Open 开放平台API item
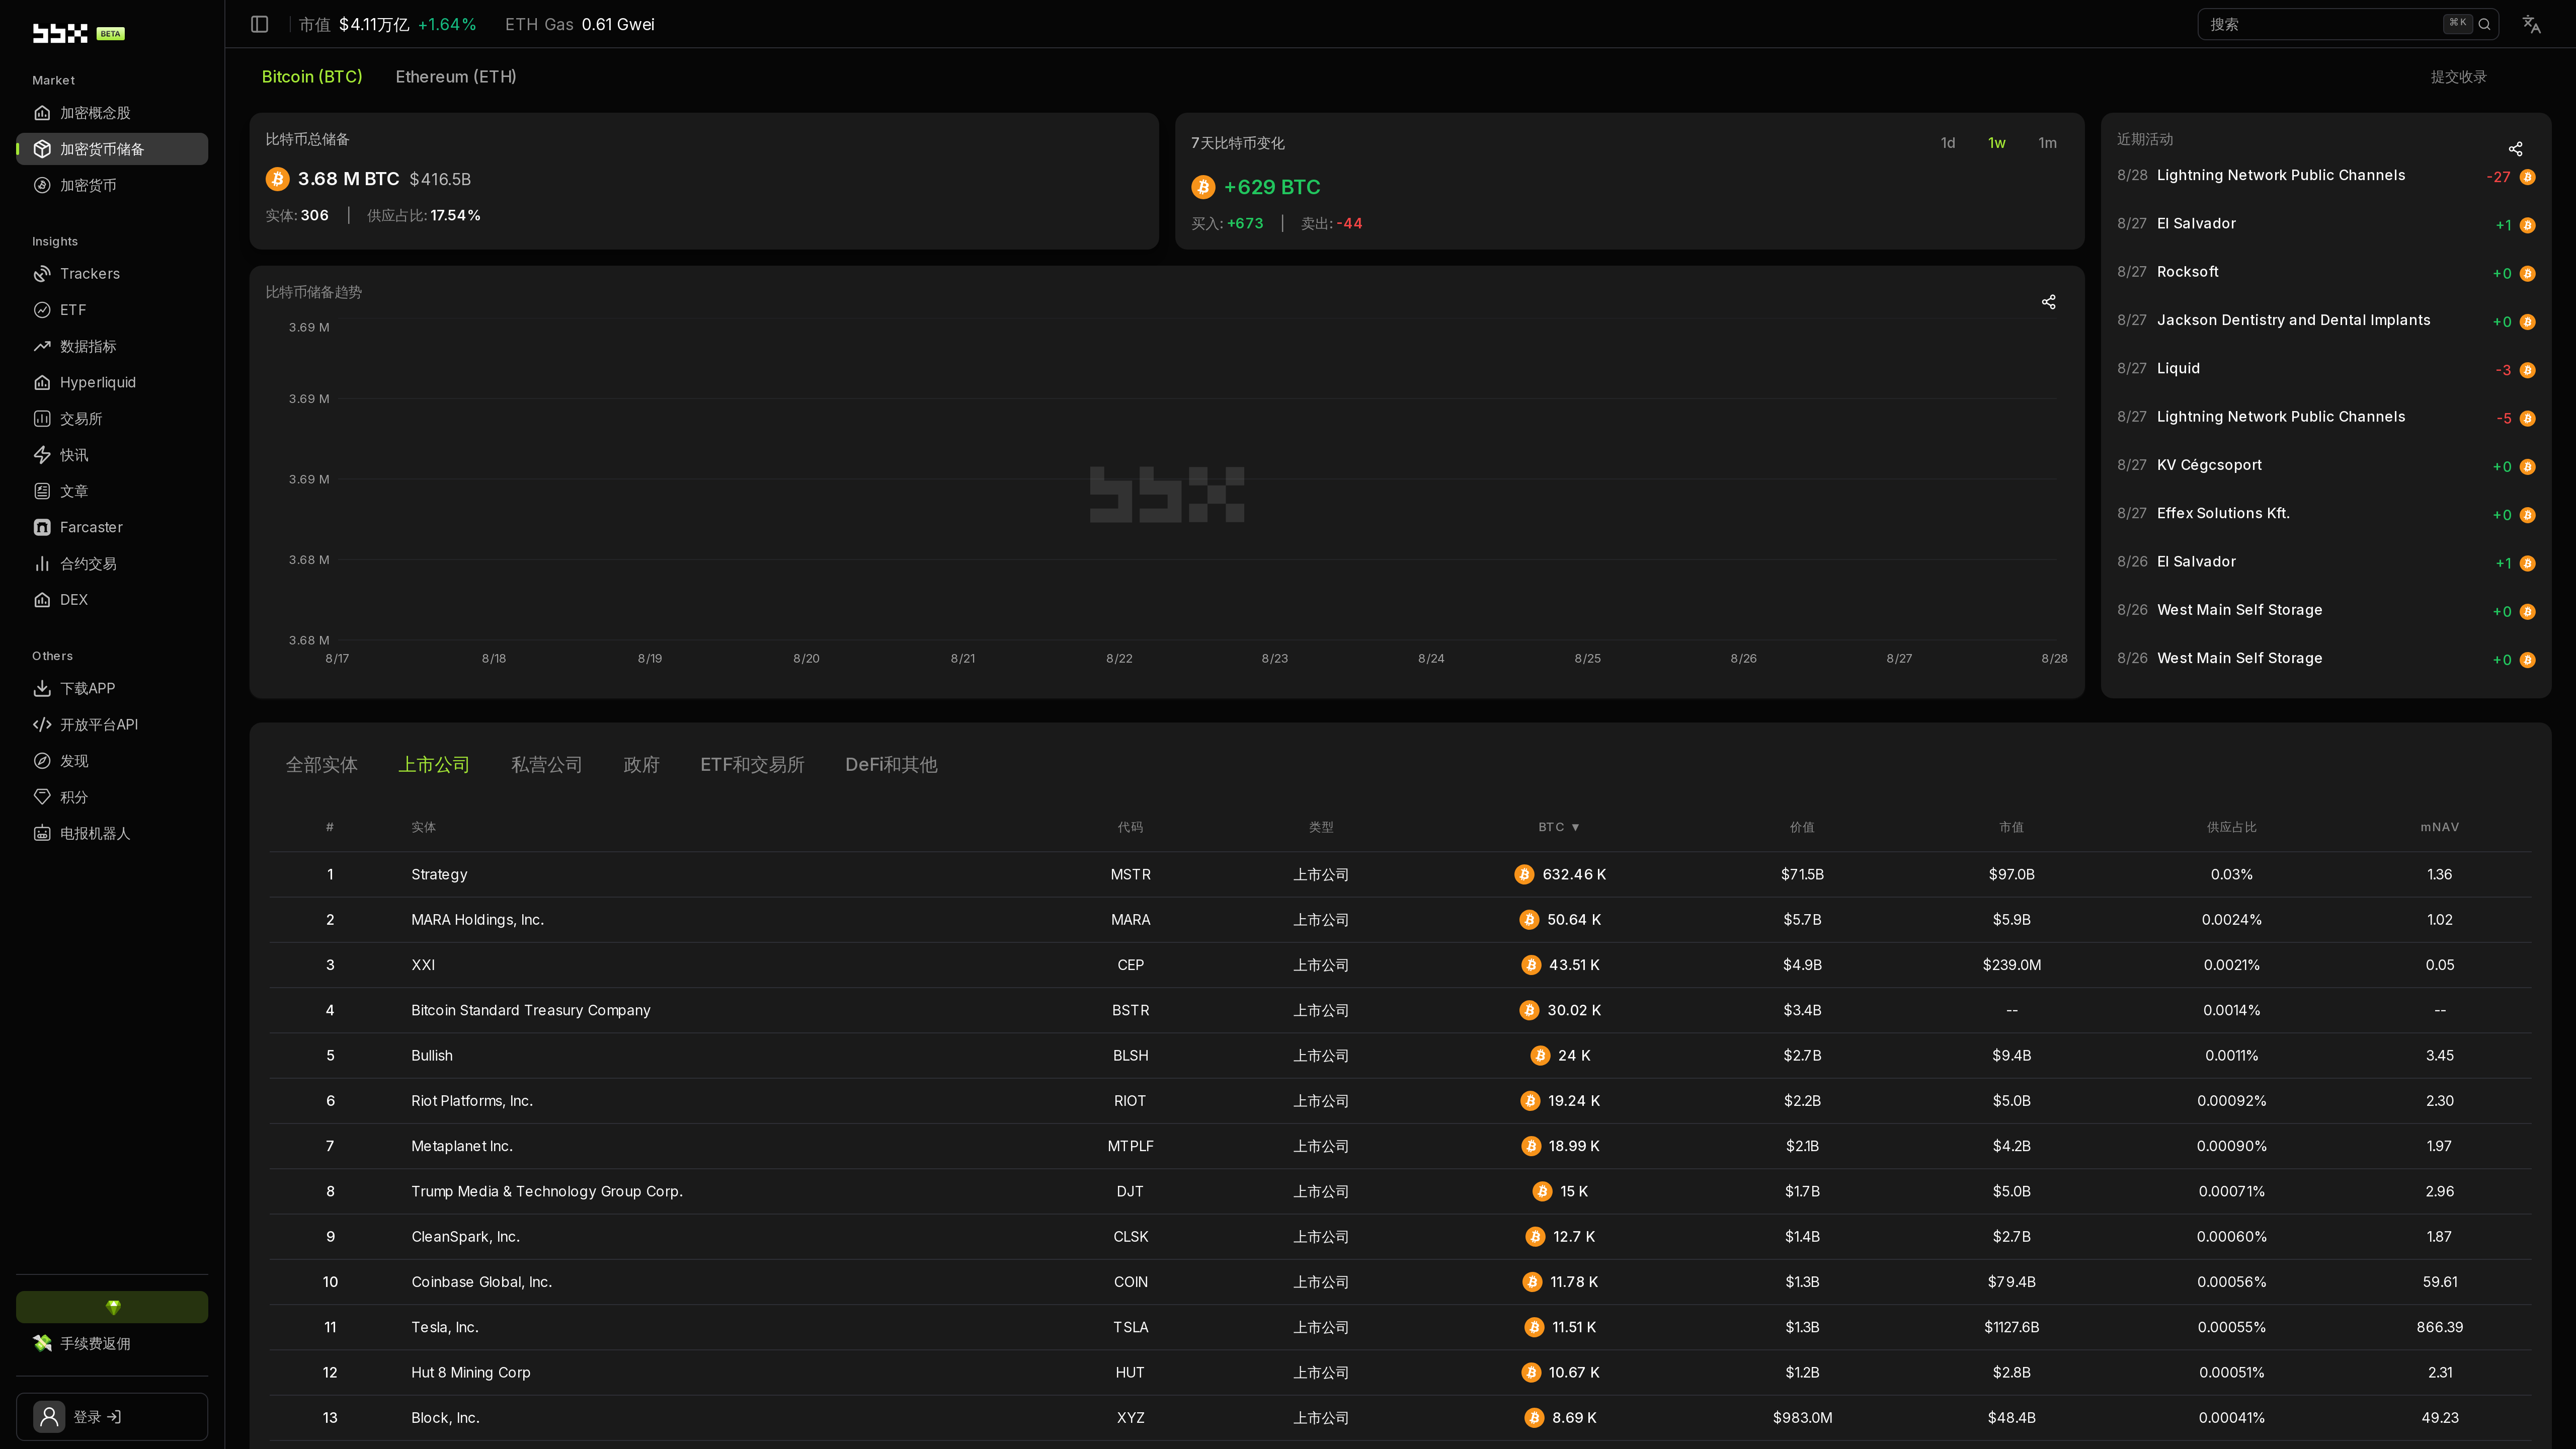Image resolution: width=2576 pixels, height=1449 pixels. 112,725
